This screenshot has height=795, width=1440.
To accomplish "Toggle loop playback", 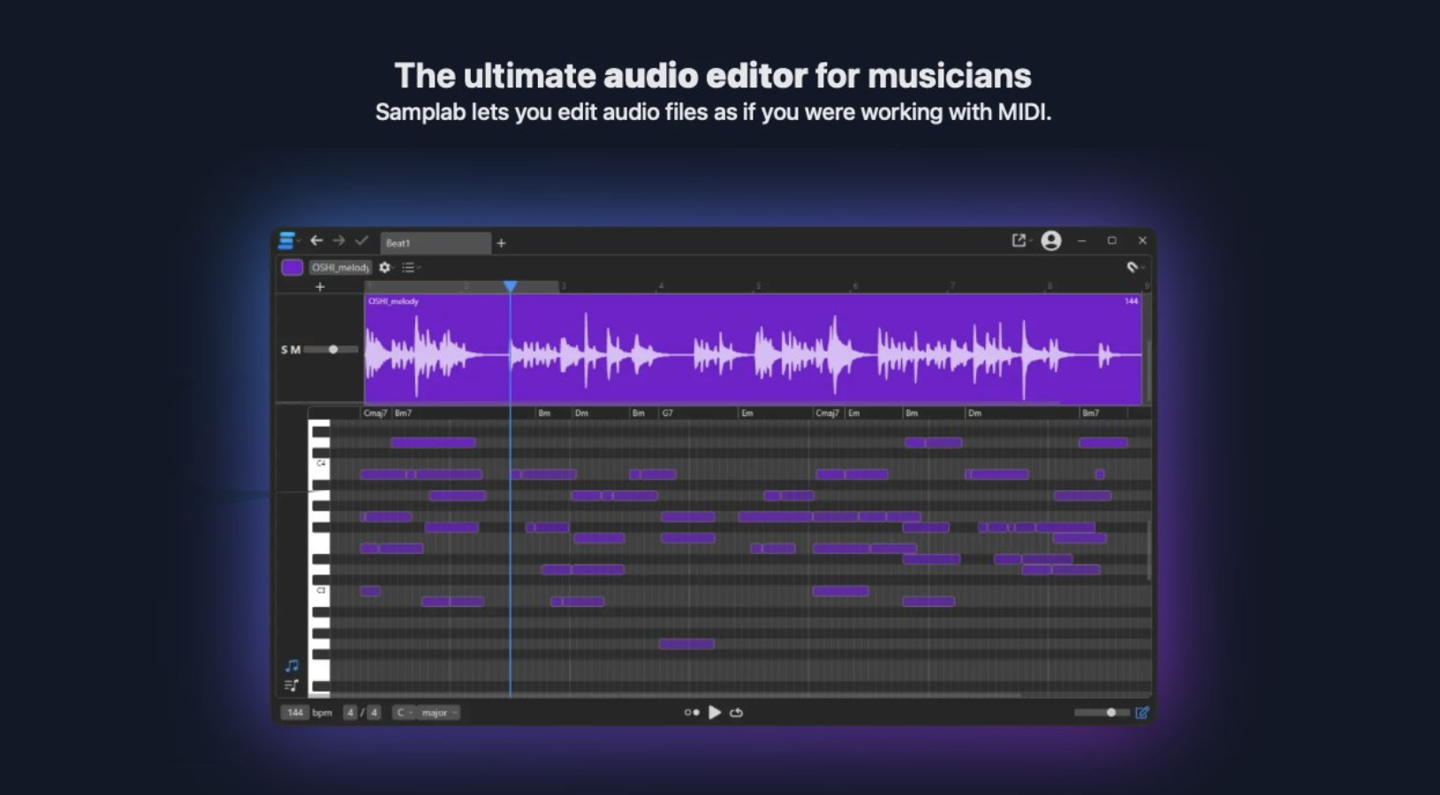I will point(737,713).
